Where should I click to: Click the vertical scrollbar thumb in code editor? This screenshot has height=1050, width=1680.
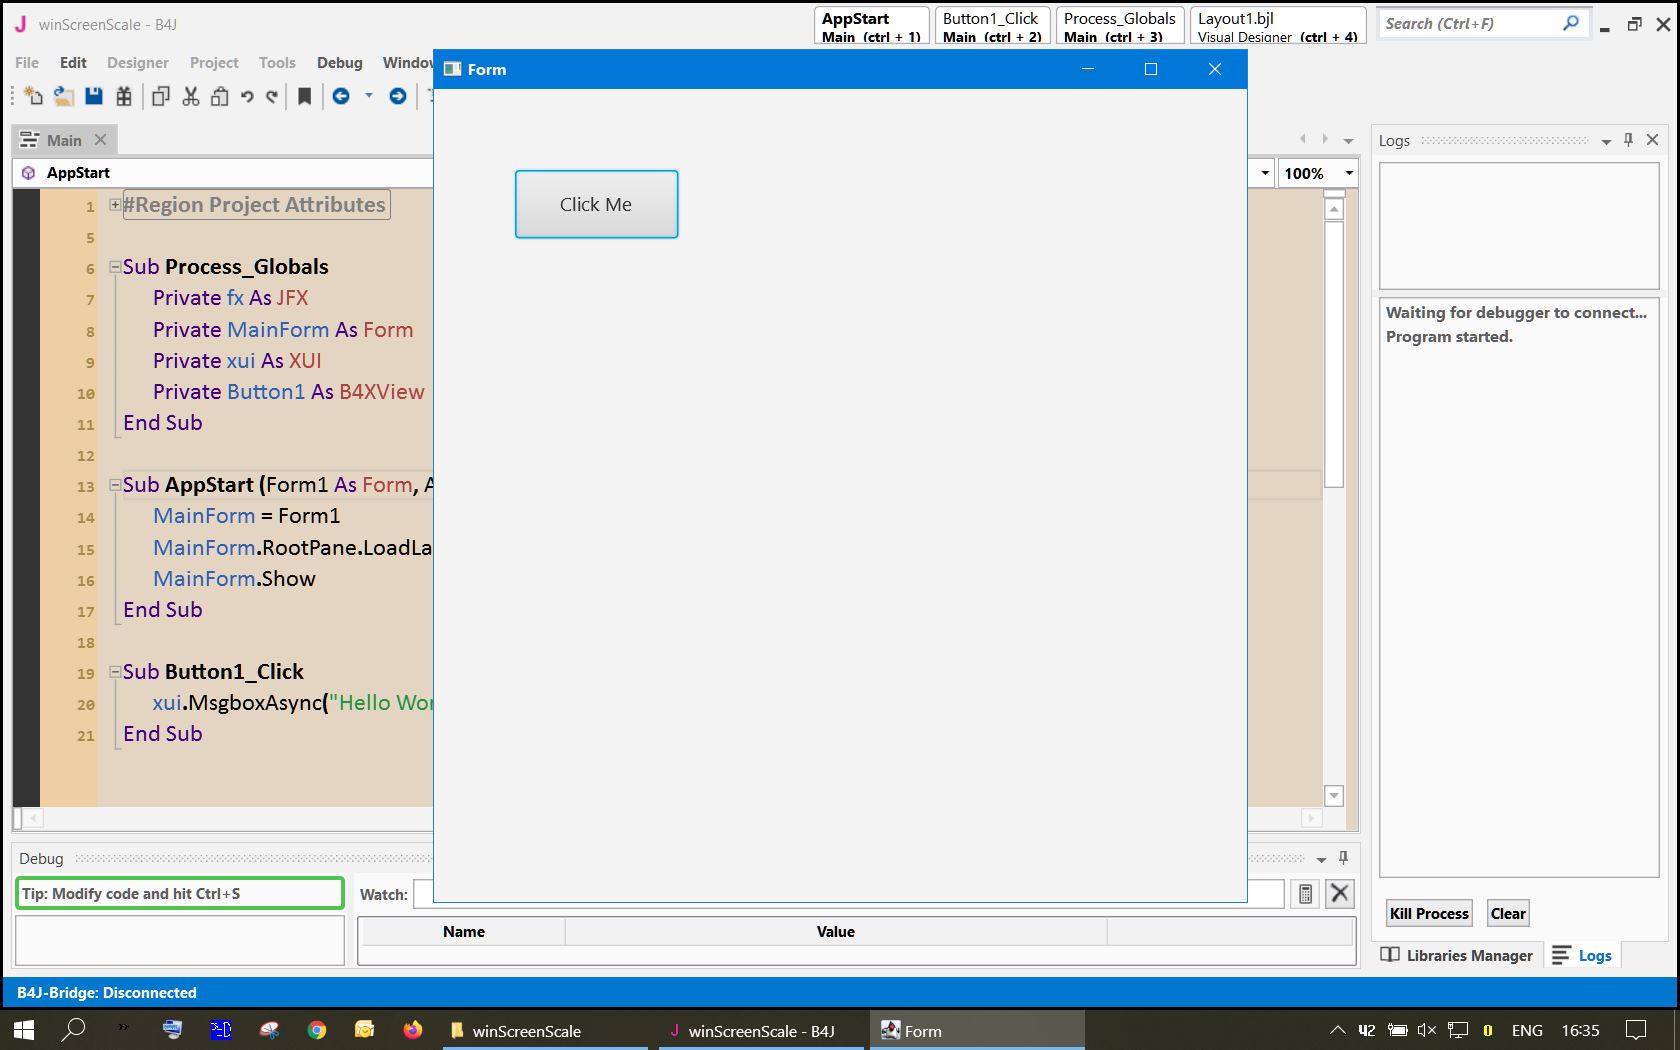coord(1334,354)
